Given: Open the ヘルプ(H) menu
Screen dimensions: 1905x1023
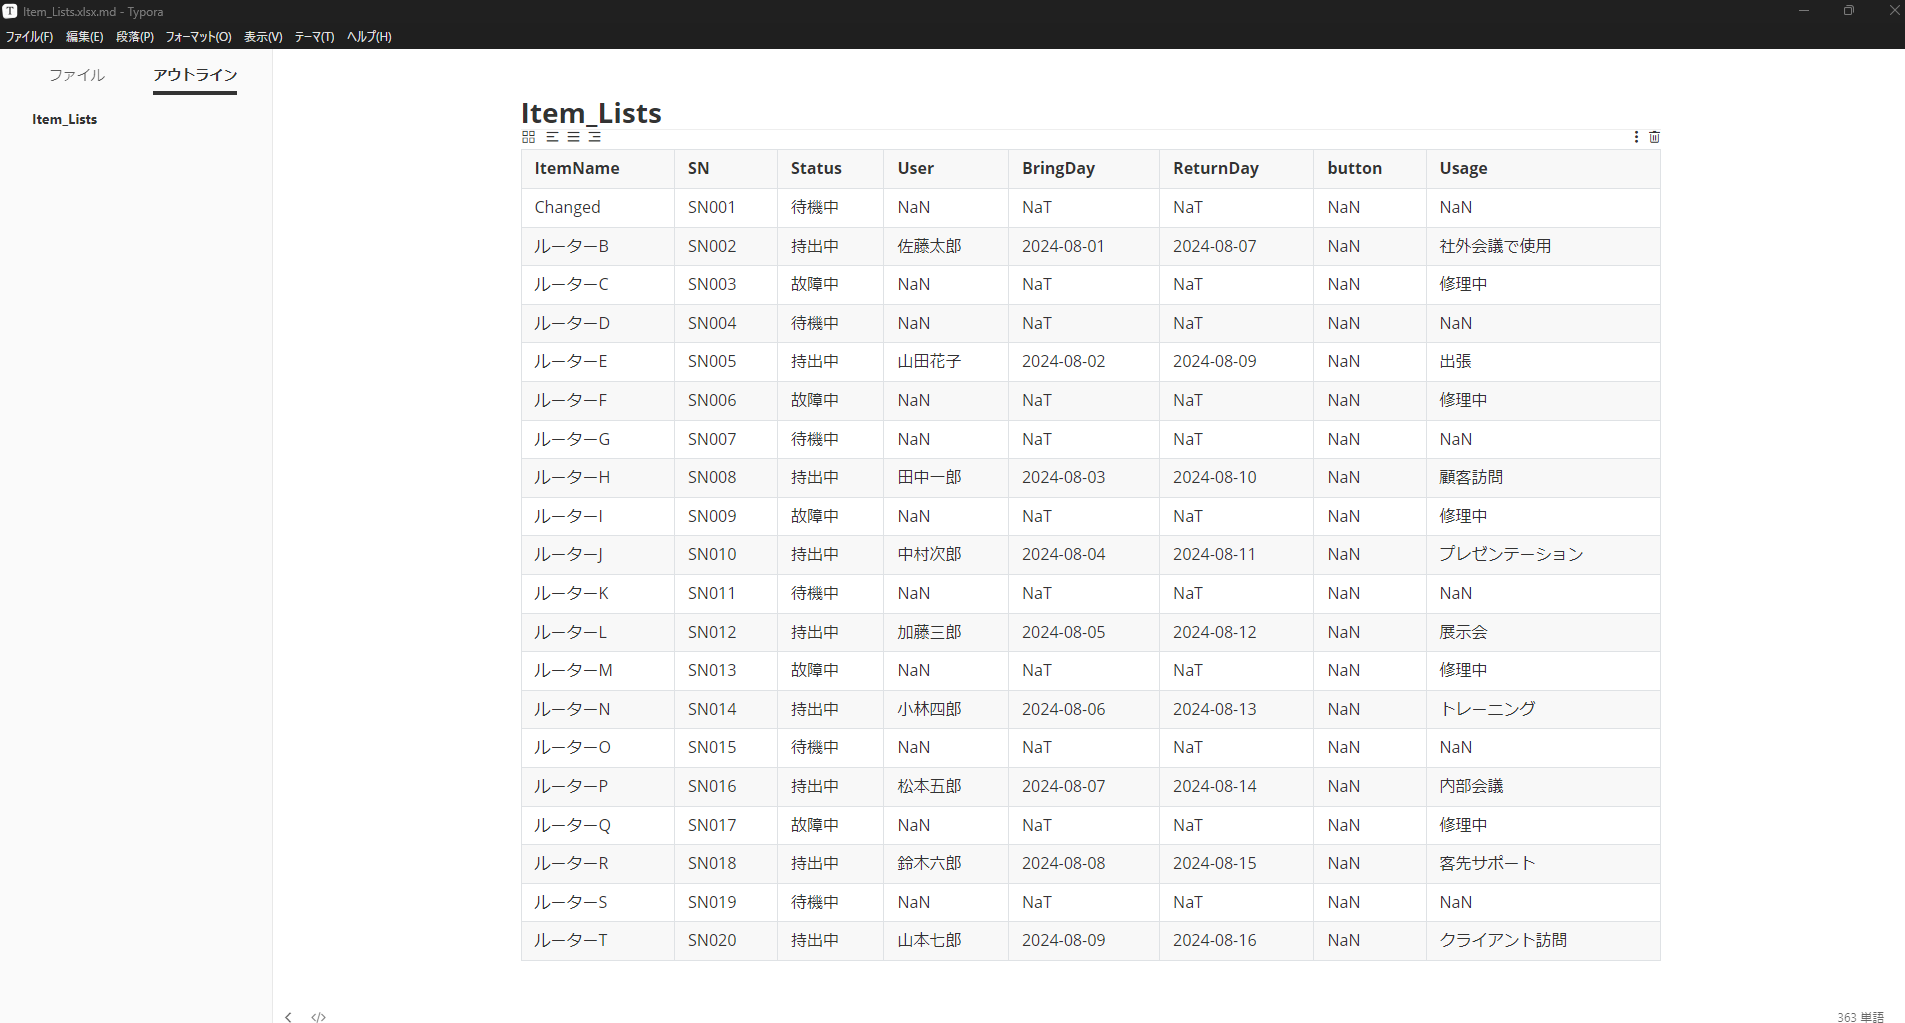Looking at the screenshot, I should (x=367, y=37).
